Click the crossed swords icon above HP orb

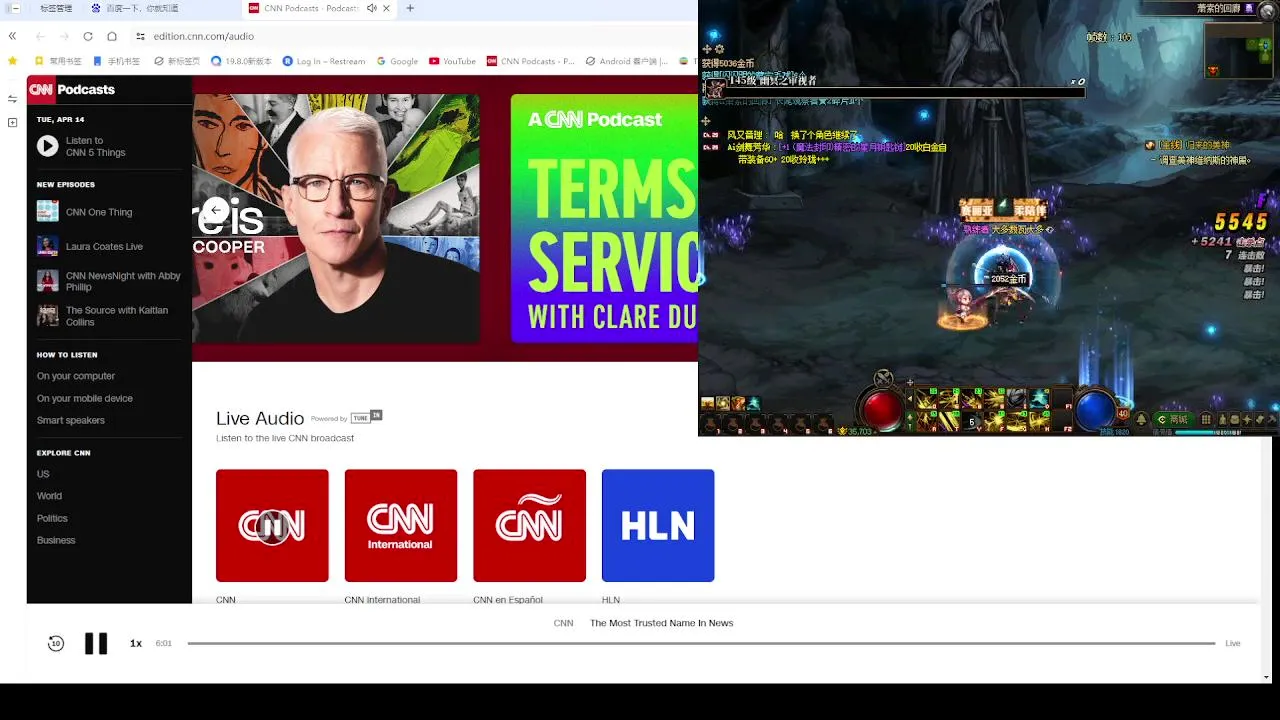[883, 378]
